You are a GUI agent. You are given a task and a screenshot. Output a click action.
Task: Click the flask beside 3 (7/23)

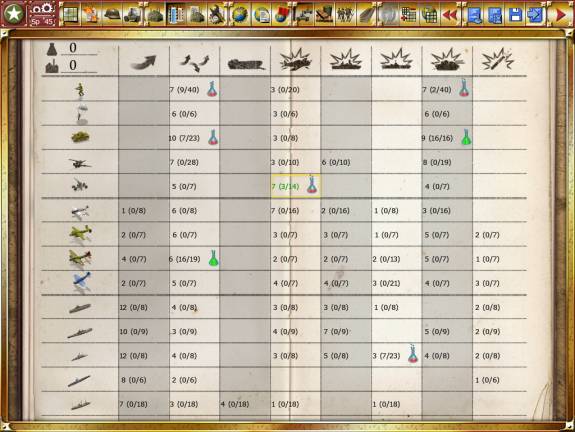[x=413, y=354]
